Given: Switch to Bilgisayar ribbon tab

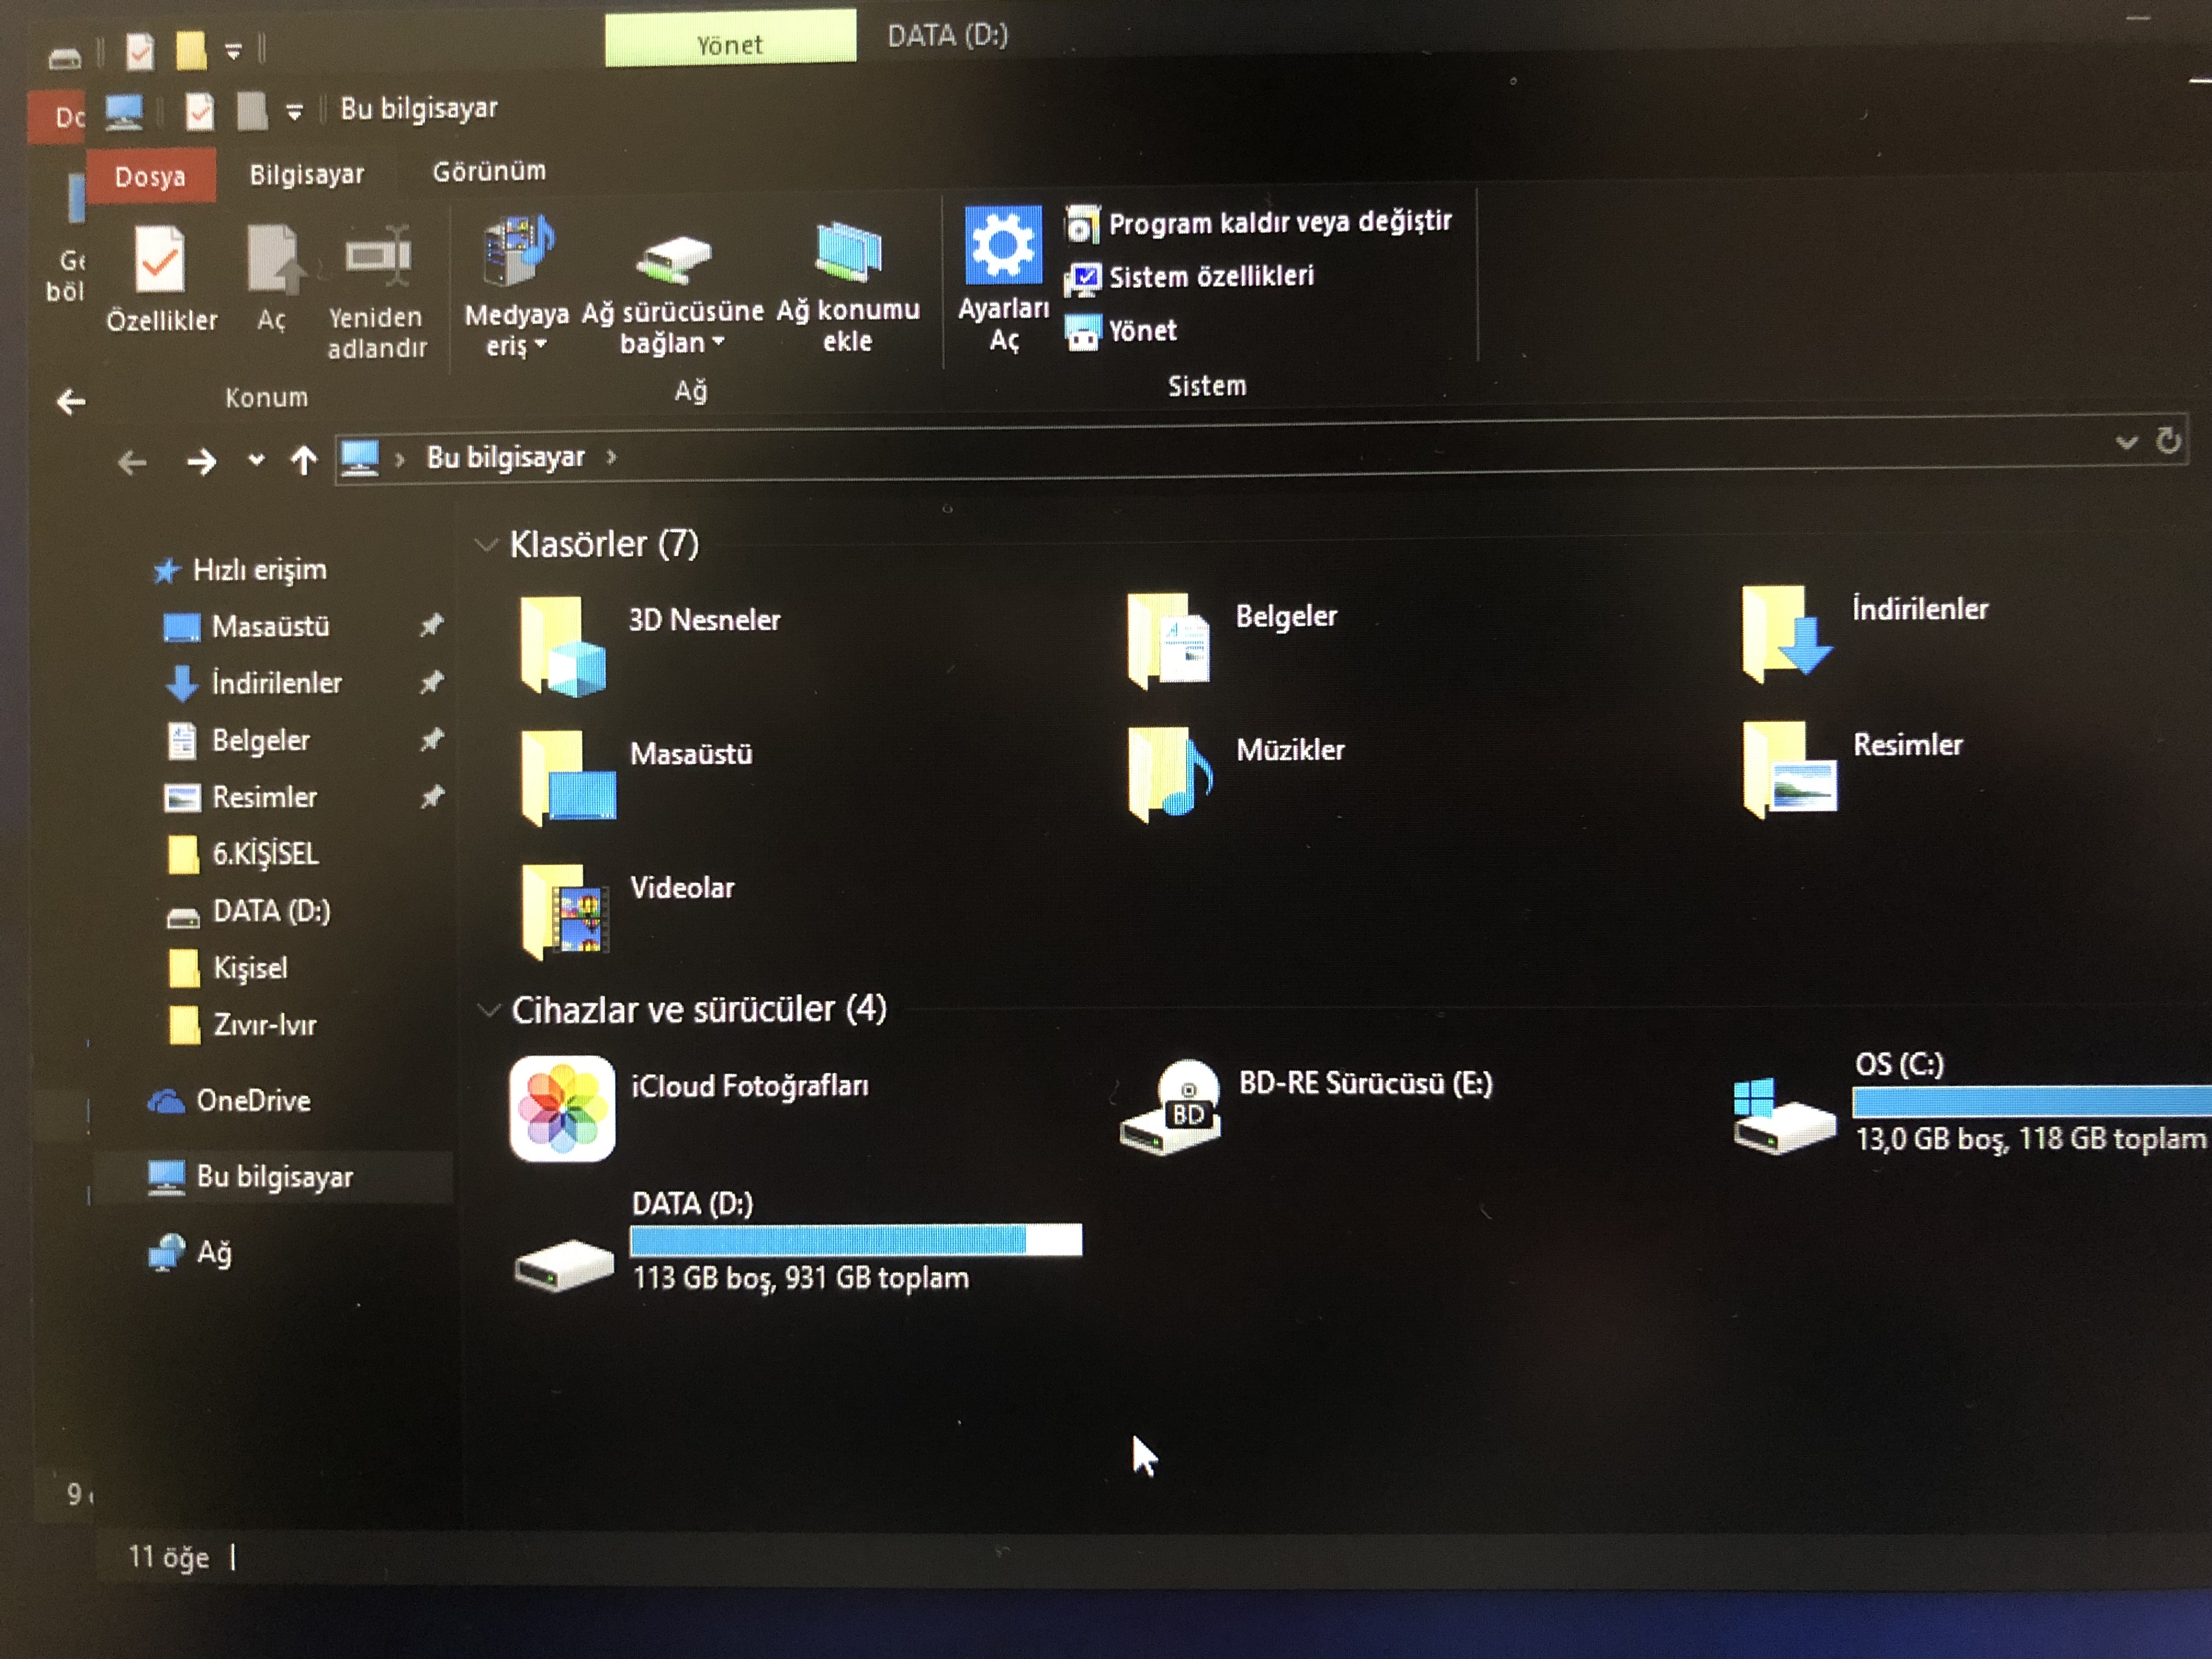Looking at the screenshot, I should click(x=306, y=174).
